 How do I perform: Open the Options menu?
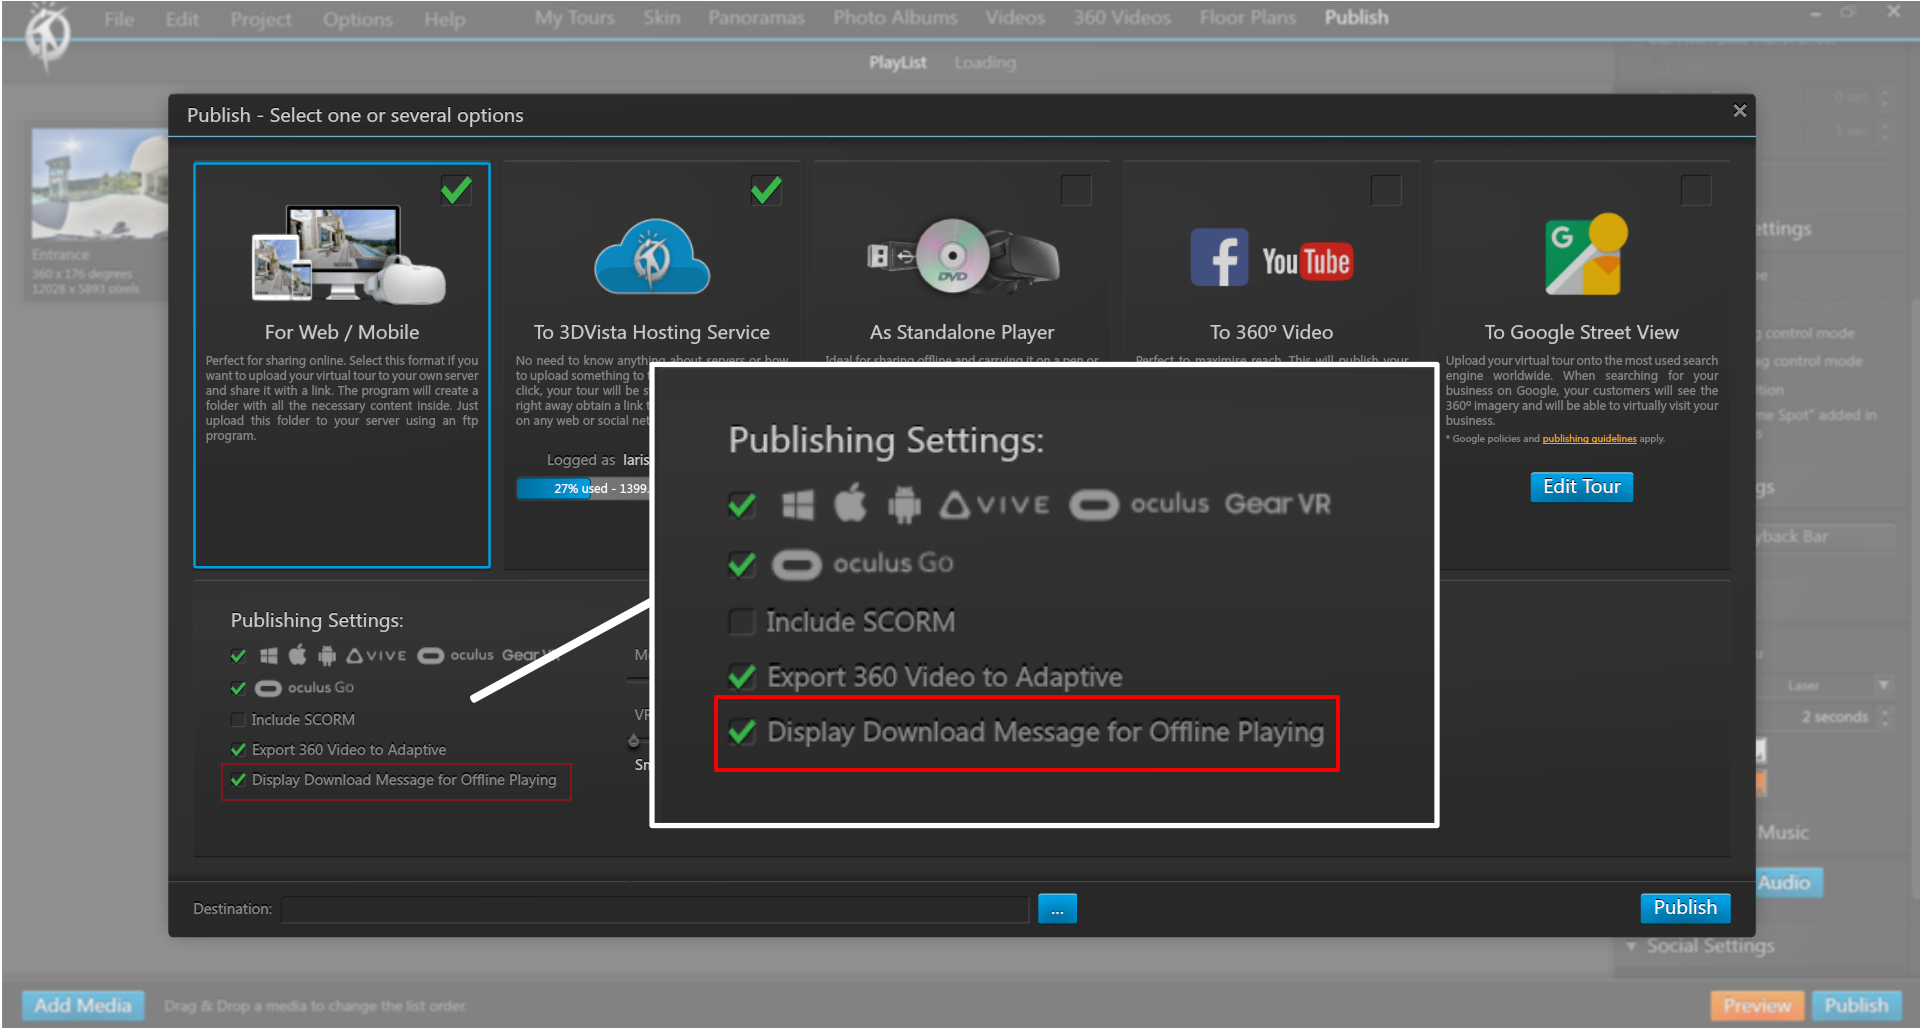coord(357,19)
